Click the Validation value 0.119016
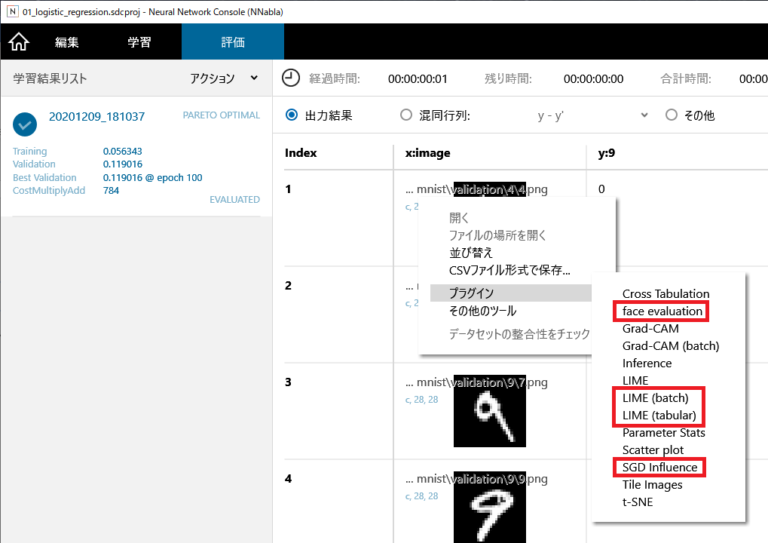The image size is (768, 543). (122, 164)
